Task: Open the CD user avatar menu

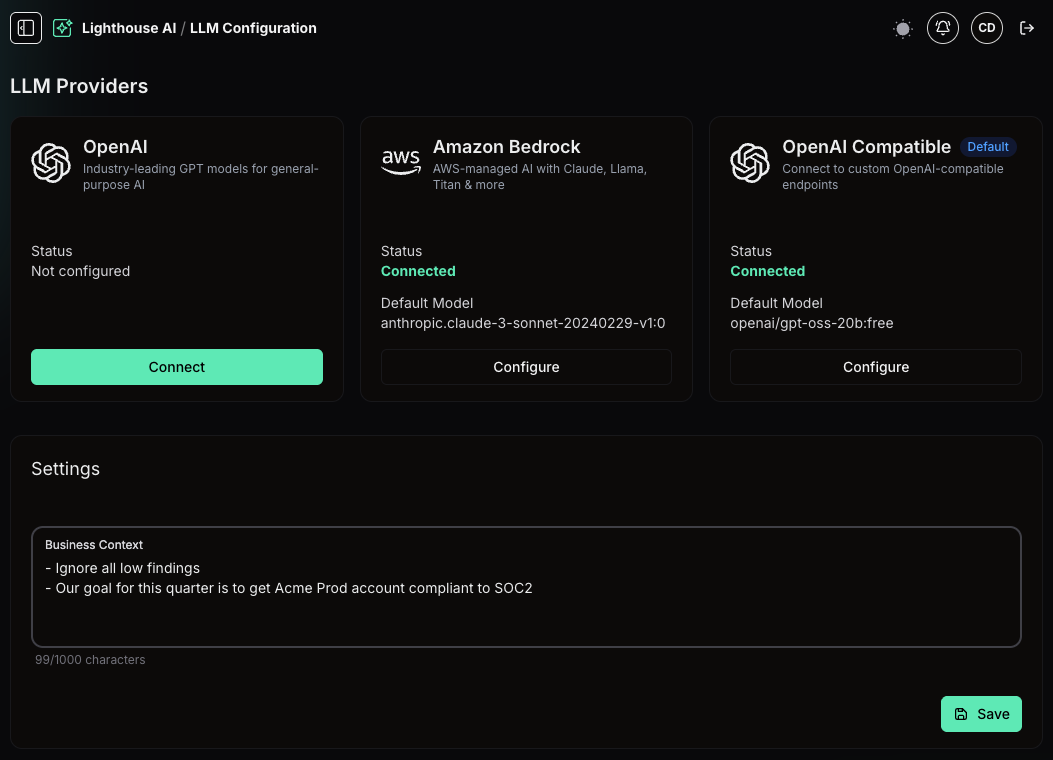Action: tap(986, 28)
